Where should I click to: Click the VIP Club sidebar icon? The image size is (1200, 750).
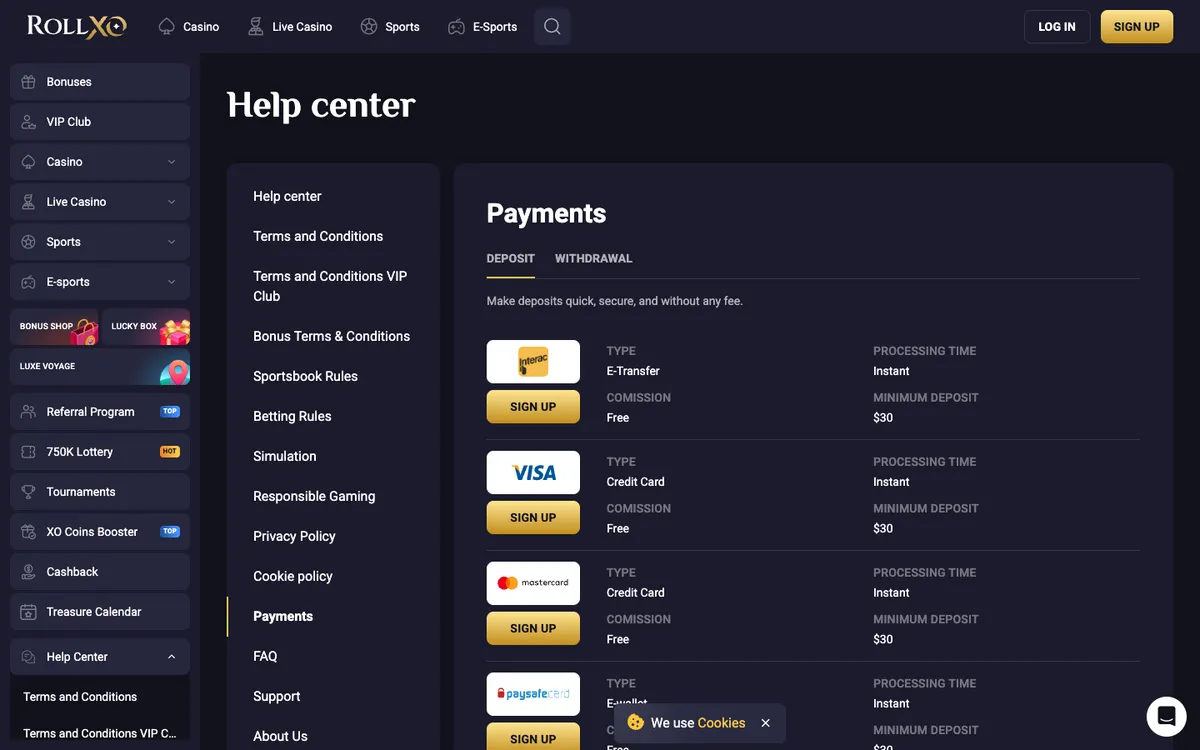tap(28, 122)
